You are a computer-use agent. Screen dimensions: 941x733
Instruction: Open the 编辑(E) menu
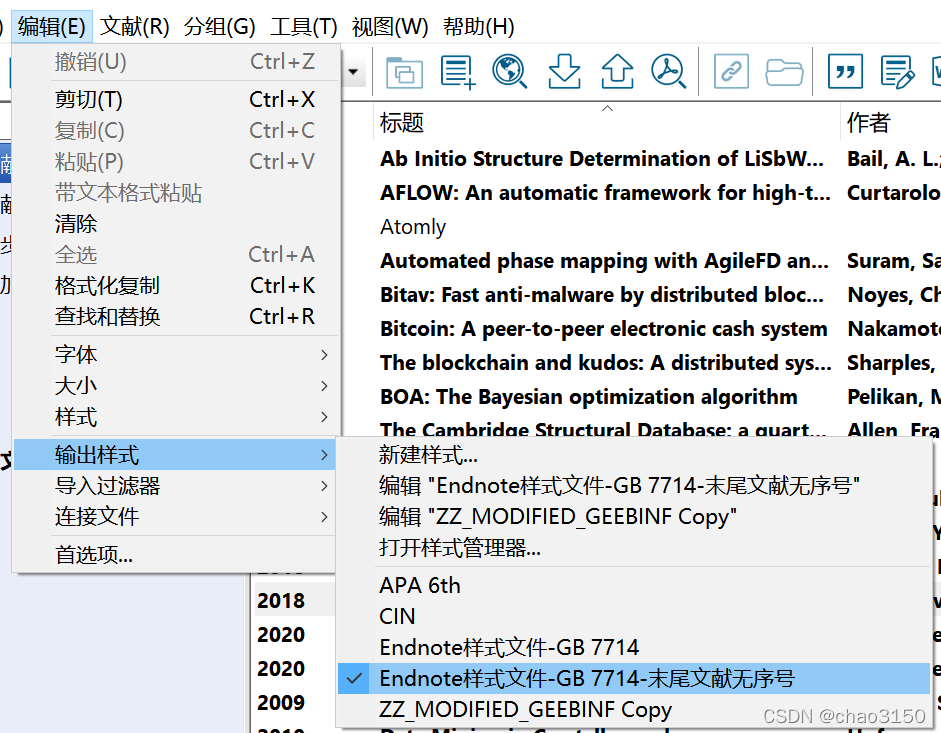(52, 26)
